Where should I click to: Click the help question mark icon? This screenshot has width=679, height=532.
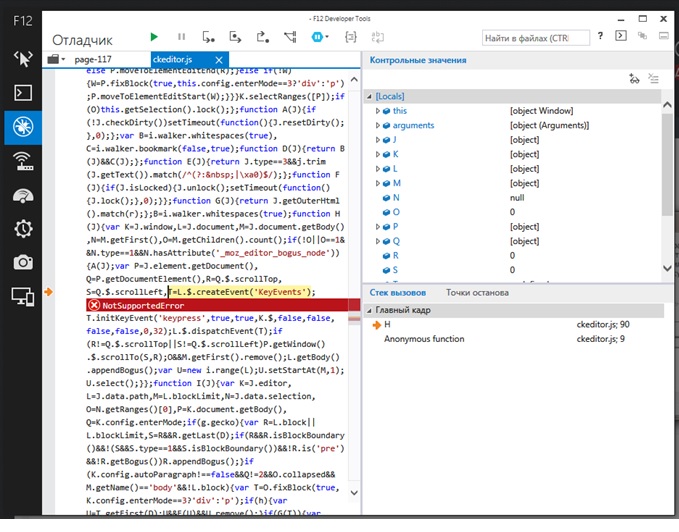click(600, 36)
